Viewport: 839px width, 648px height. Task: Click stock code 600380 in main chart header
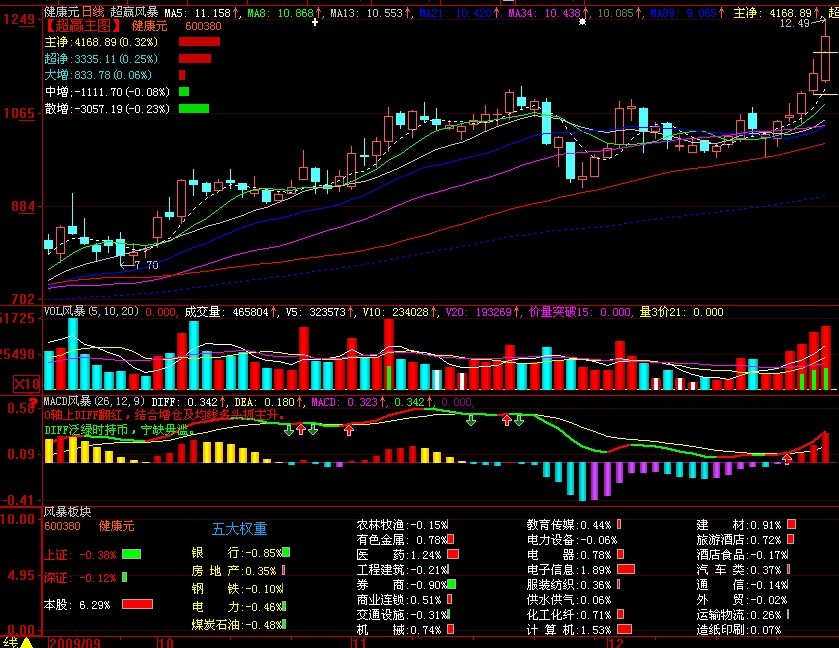click(x=203, y=26)
